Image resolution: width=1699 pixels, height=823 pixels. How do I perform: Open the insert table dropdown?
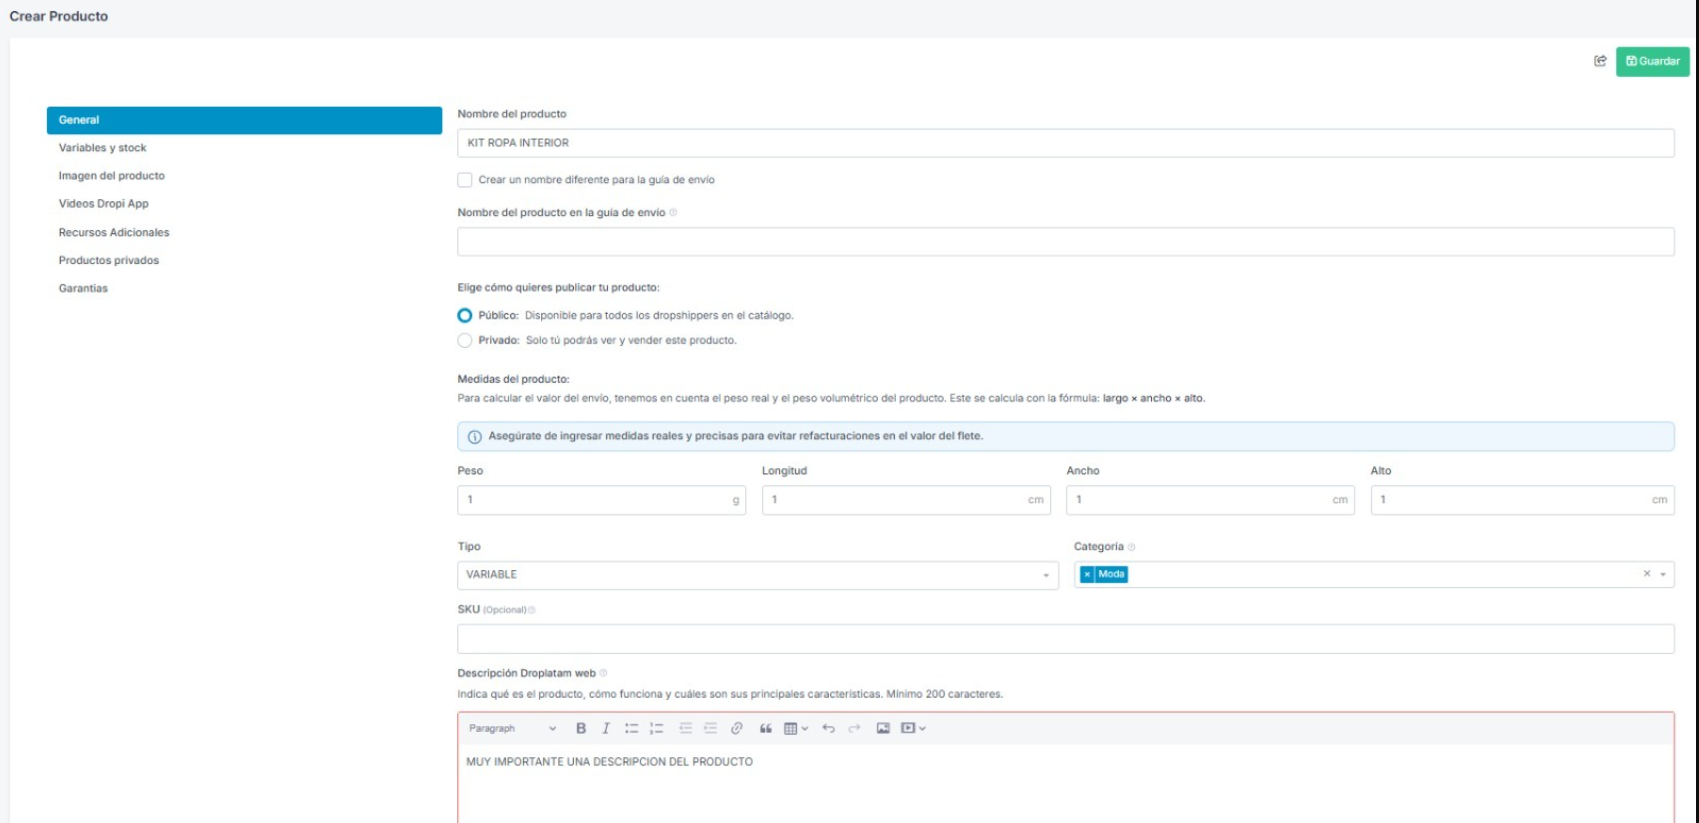coord(796,728)
